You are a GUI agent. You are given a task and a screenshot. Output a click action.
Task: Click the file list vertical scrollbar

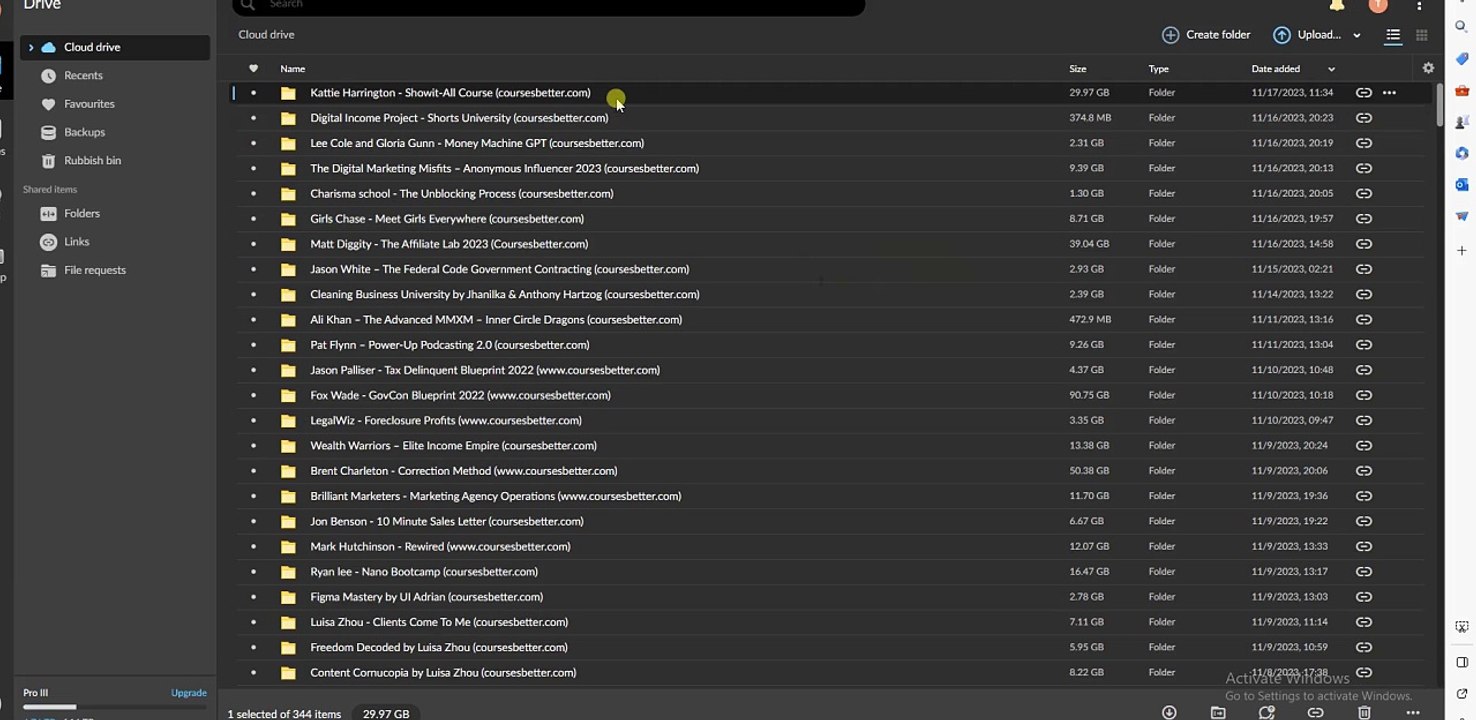(1439, 105)
